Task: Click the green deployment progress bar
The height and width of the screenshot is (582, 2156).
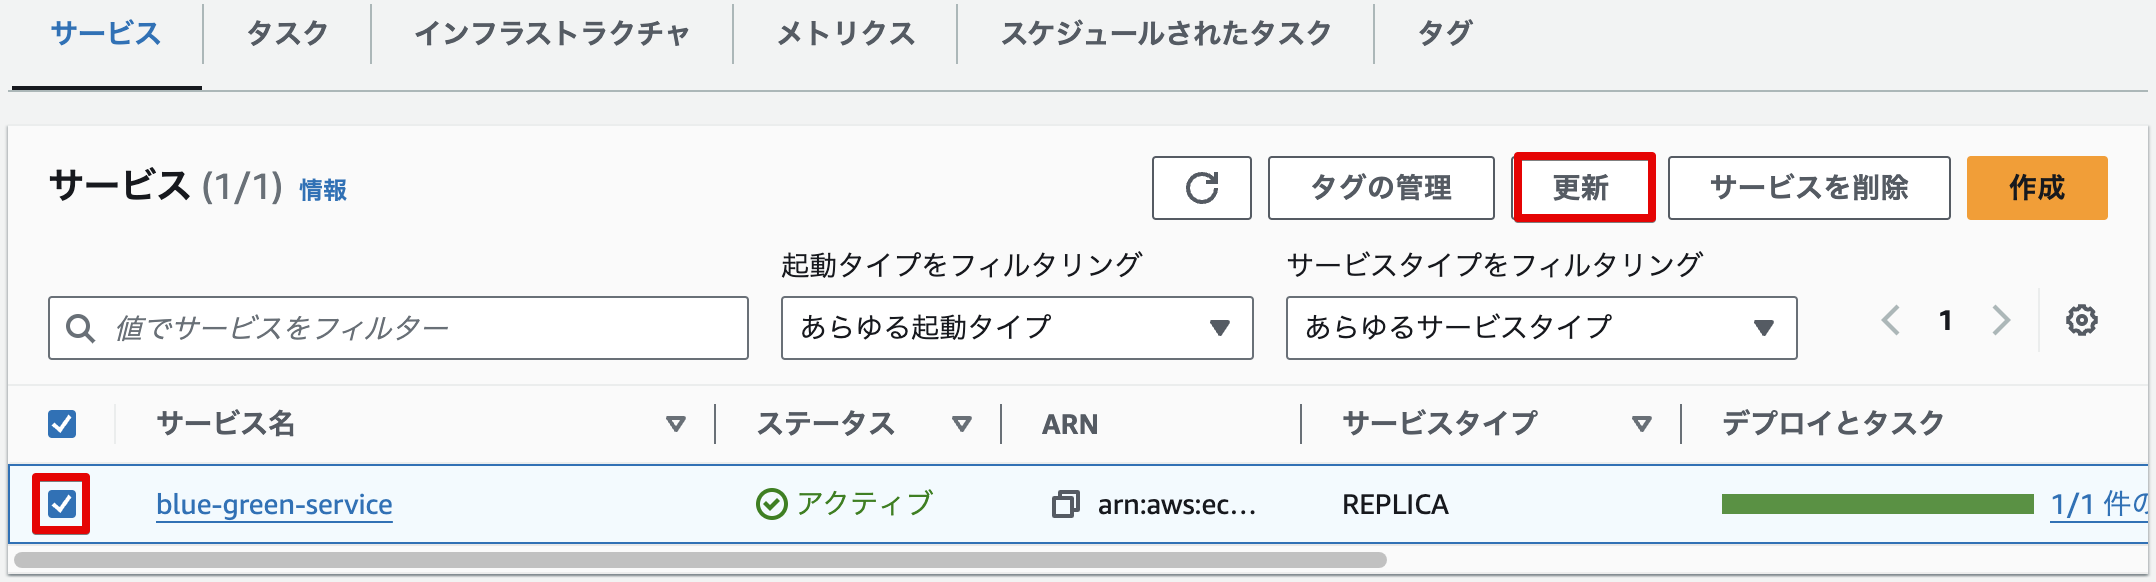Action: point(1878,504)
